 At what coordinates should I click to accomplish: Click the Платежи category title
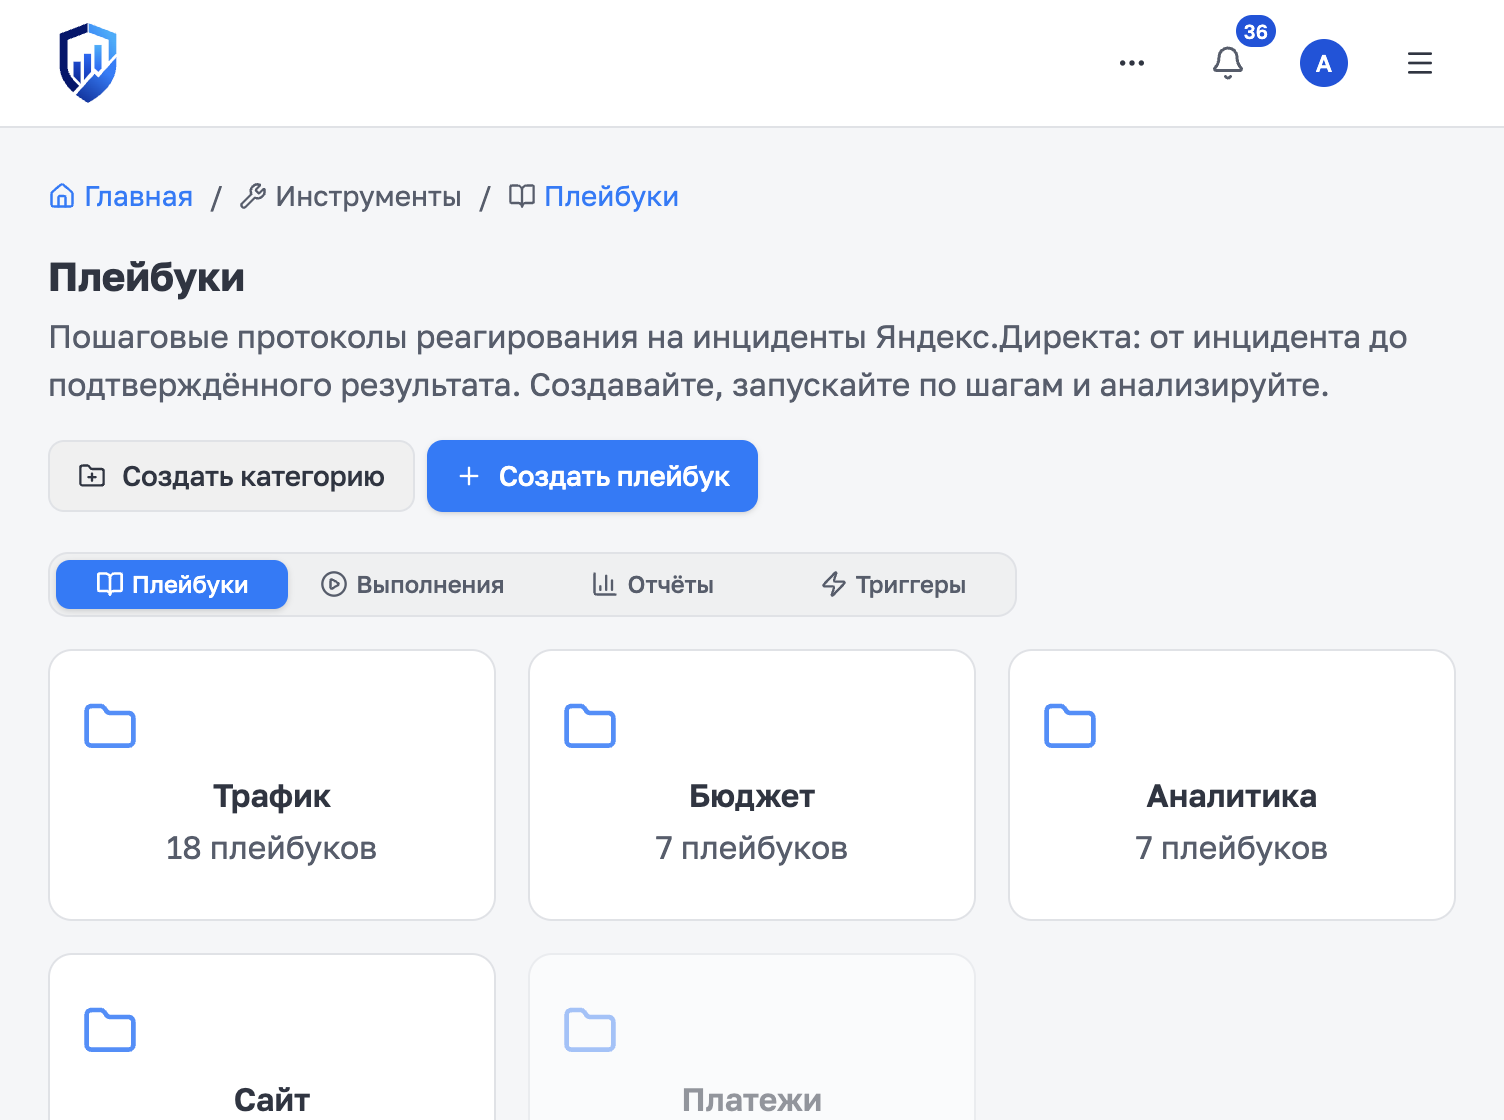(x=752, y=1100)
